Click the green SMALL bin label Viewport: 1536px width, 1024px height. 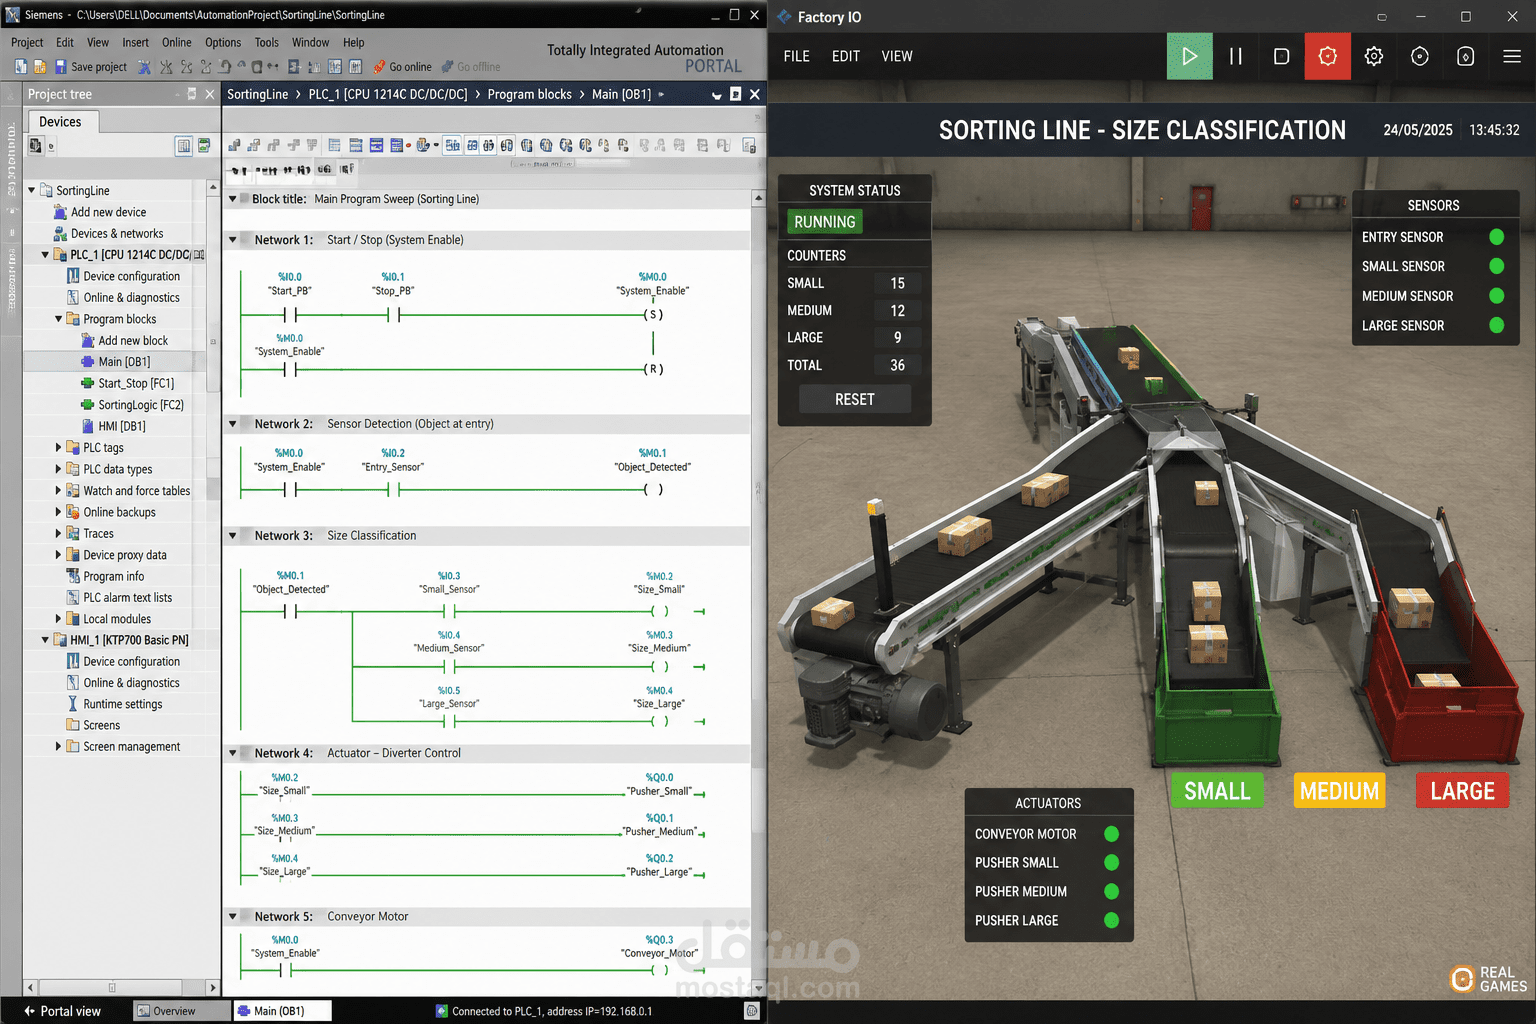(x=1217, y=791)
